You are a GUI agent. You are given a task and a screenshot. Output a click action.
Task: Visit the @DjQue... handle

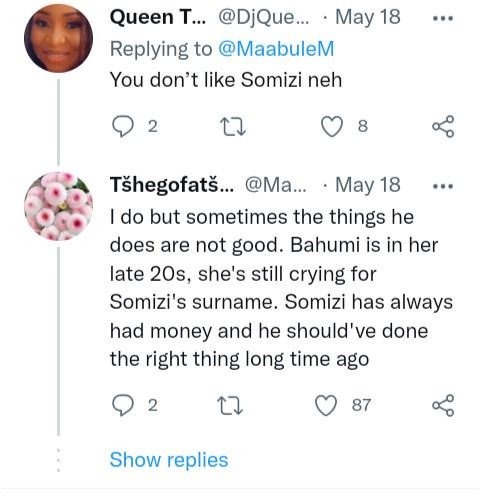263,17
